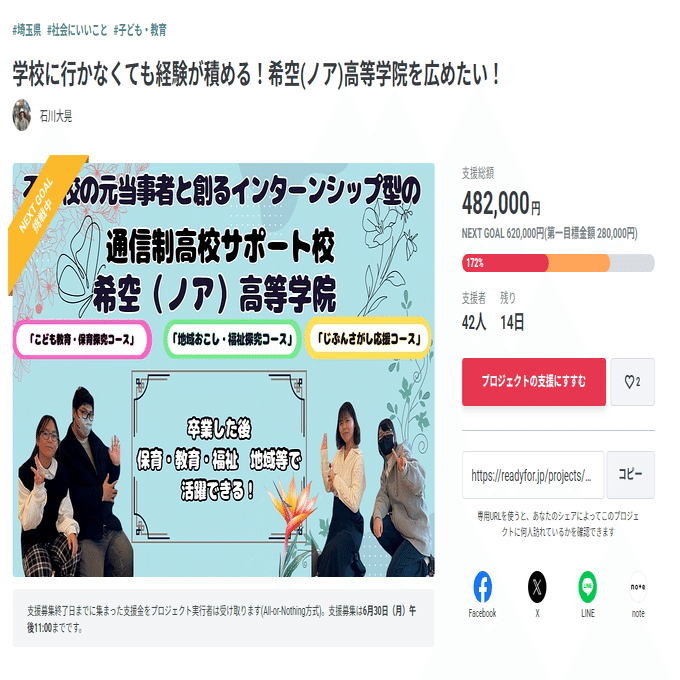This screenshot has height=680, width=680.
Task: Open the #社会にいいこと tag
Action: click(77, 30)
